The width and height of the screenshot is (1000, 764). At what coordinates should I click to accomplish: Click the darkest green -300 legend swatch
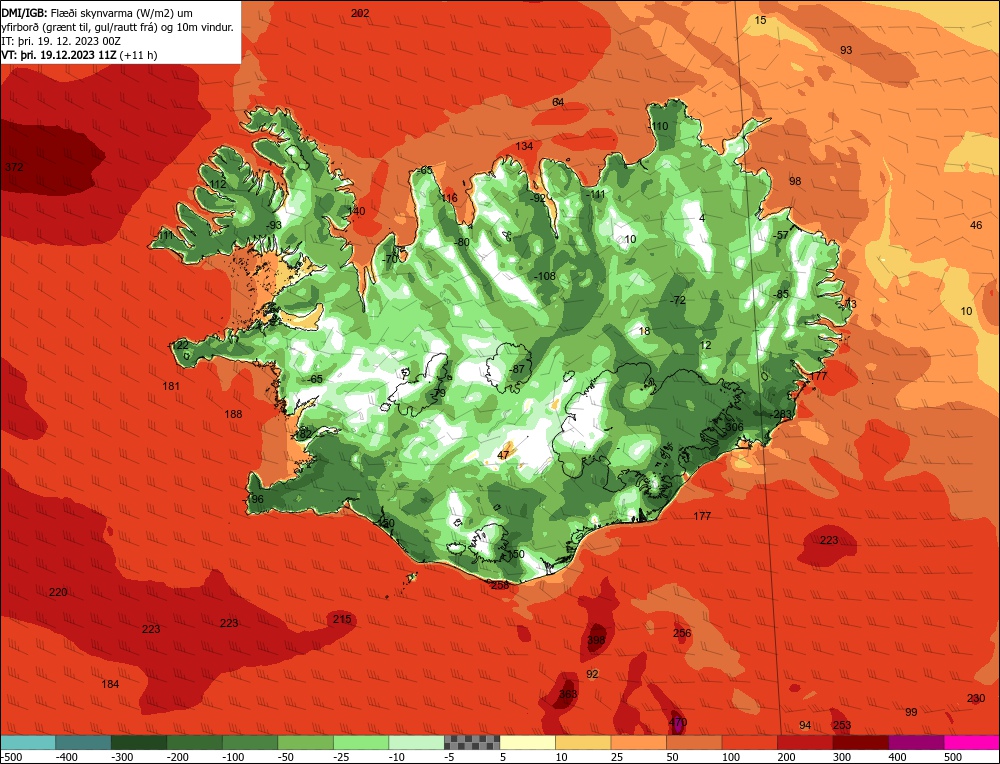pyautogui.click(x=138, y=742)
